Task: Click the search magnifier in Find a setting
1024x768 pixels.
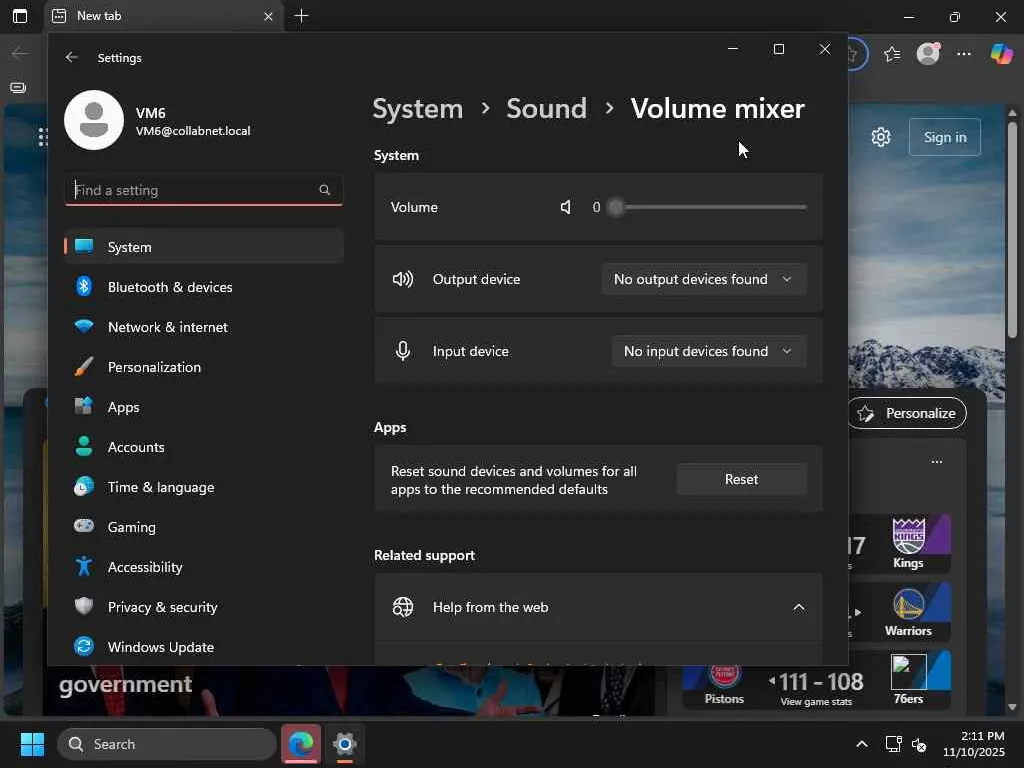Action: click(x=324, y=190)
